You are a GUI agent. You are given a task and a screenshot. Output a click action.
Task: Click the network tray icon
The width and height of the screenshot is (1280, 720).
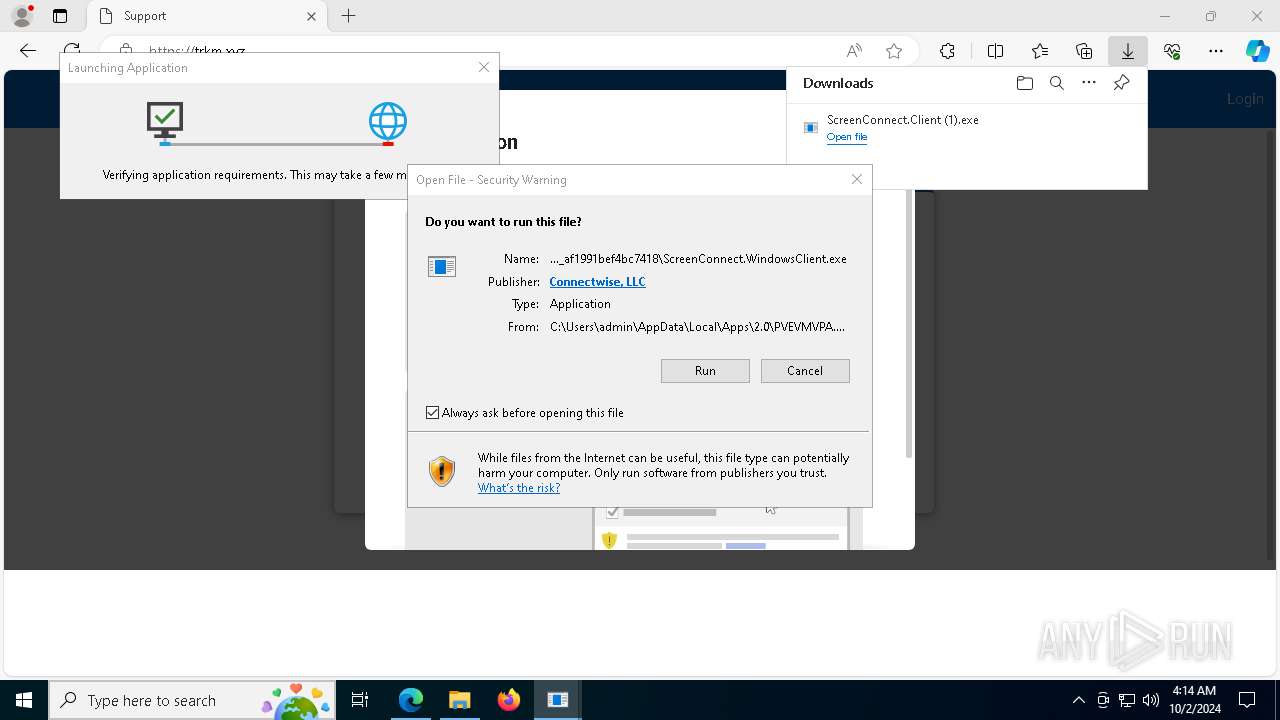pyautogui.click(x=1127, y=700)
